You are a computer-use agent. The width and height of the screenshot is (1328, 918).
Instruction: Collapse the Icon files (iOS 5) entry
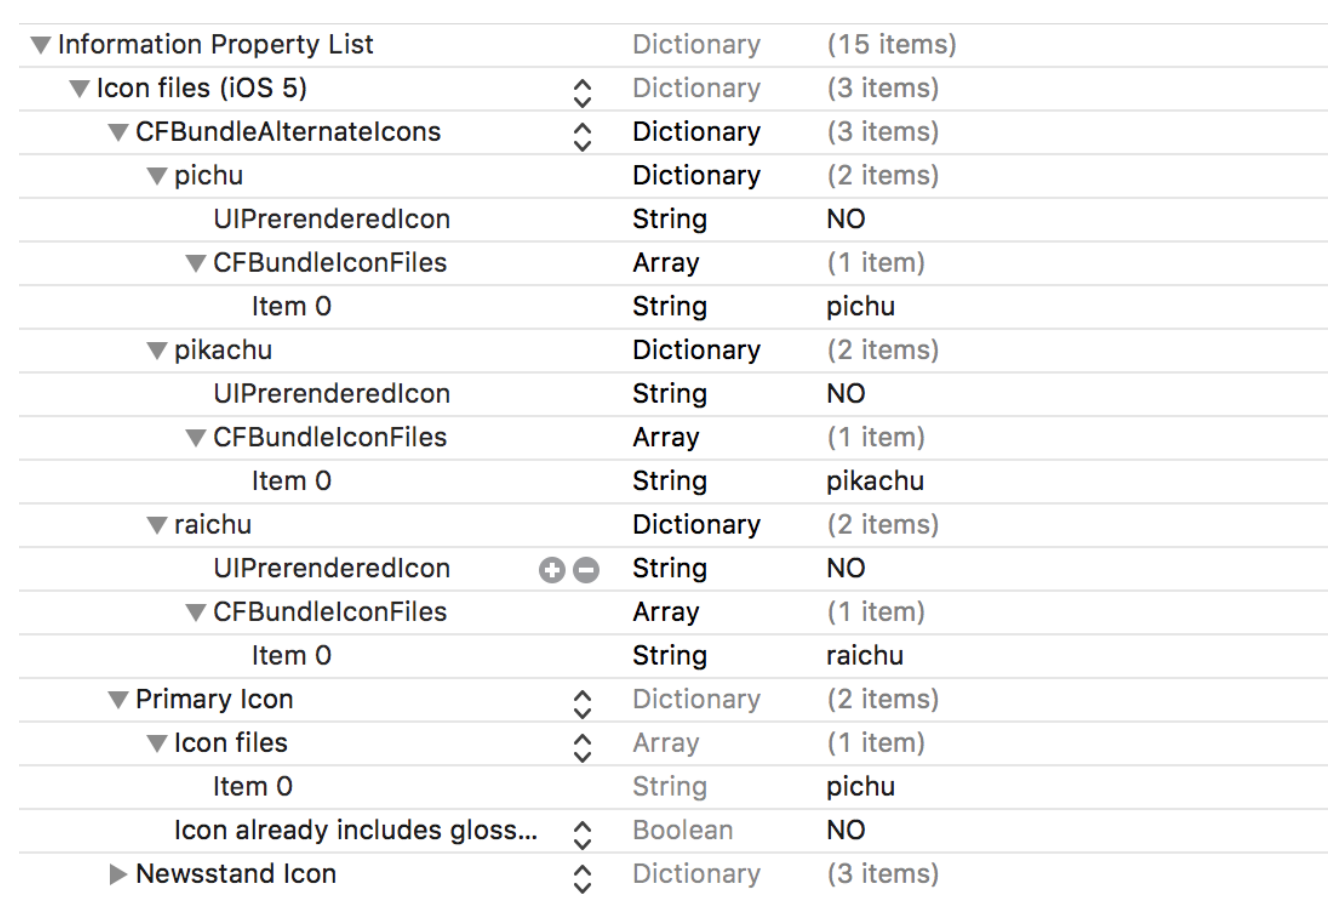tap(79, 89)
